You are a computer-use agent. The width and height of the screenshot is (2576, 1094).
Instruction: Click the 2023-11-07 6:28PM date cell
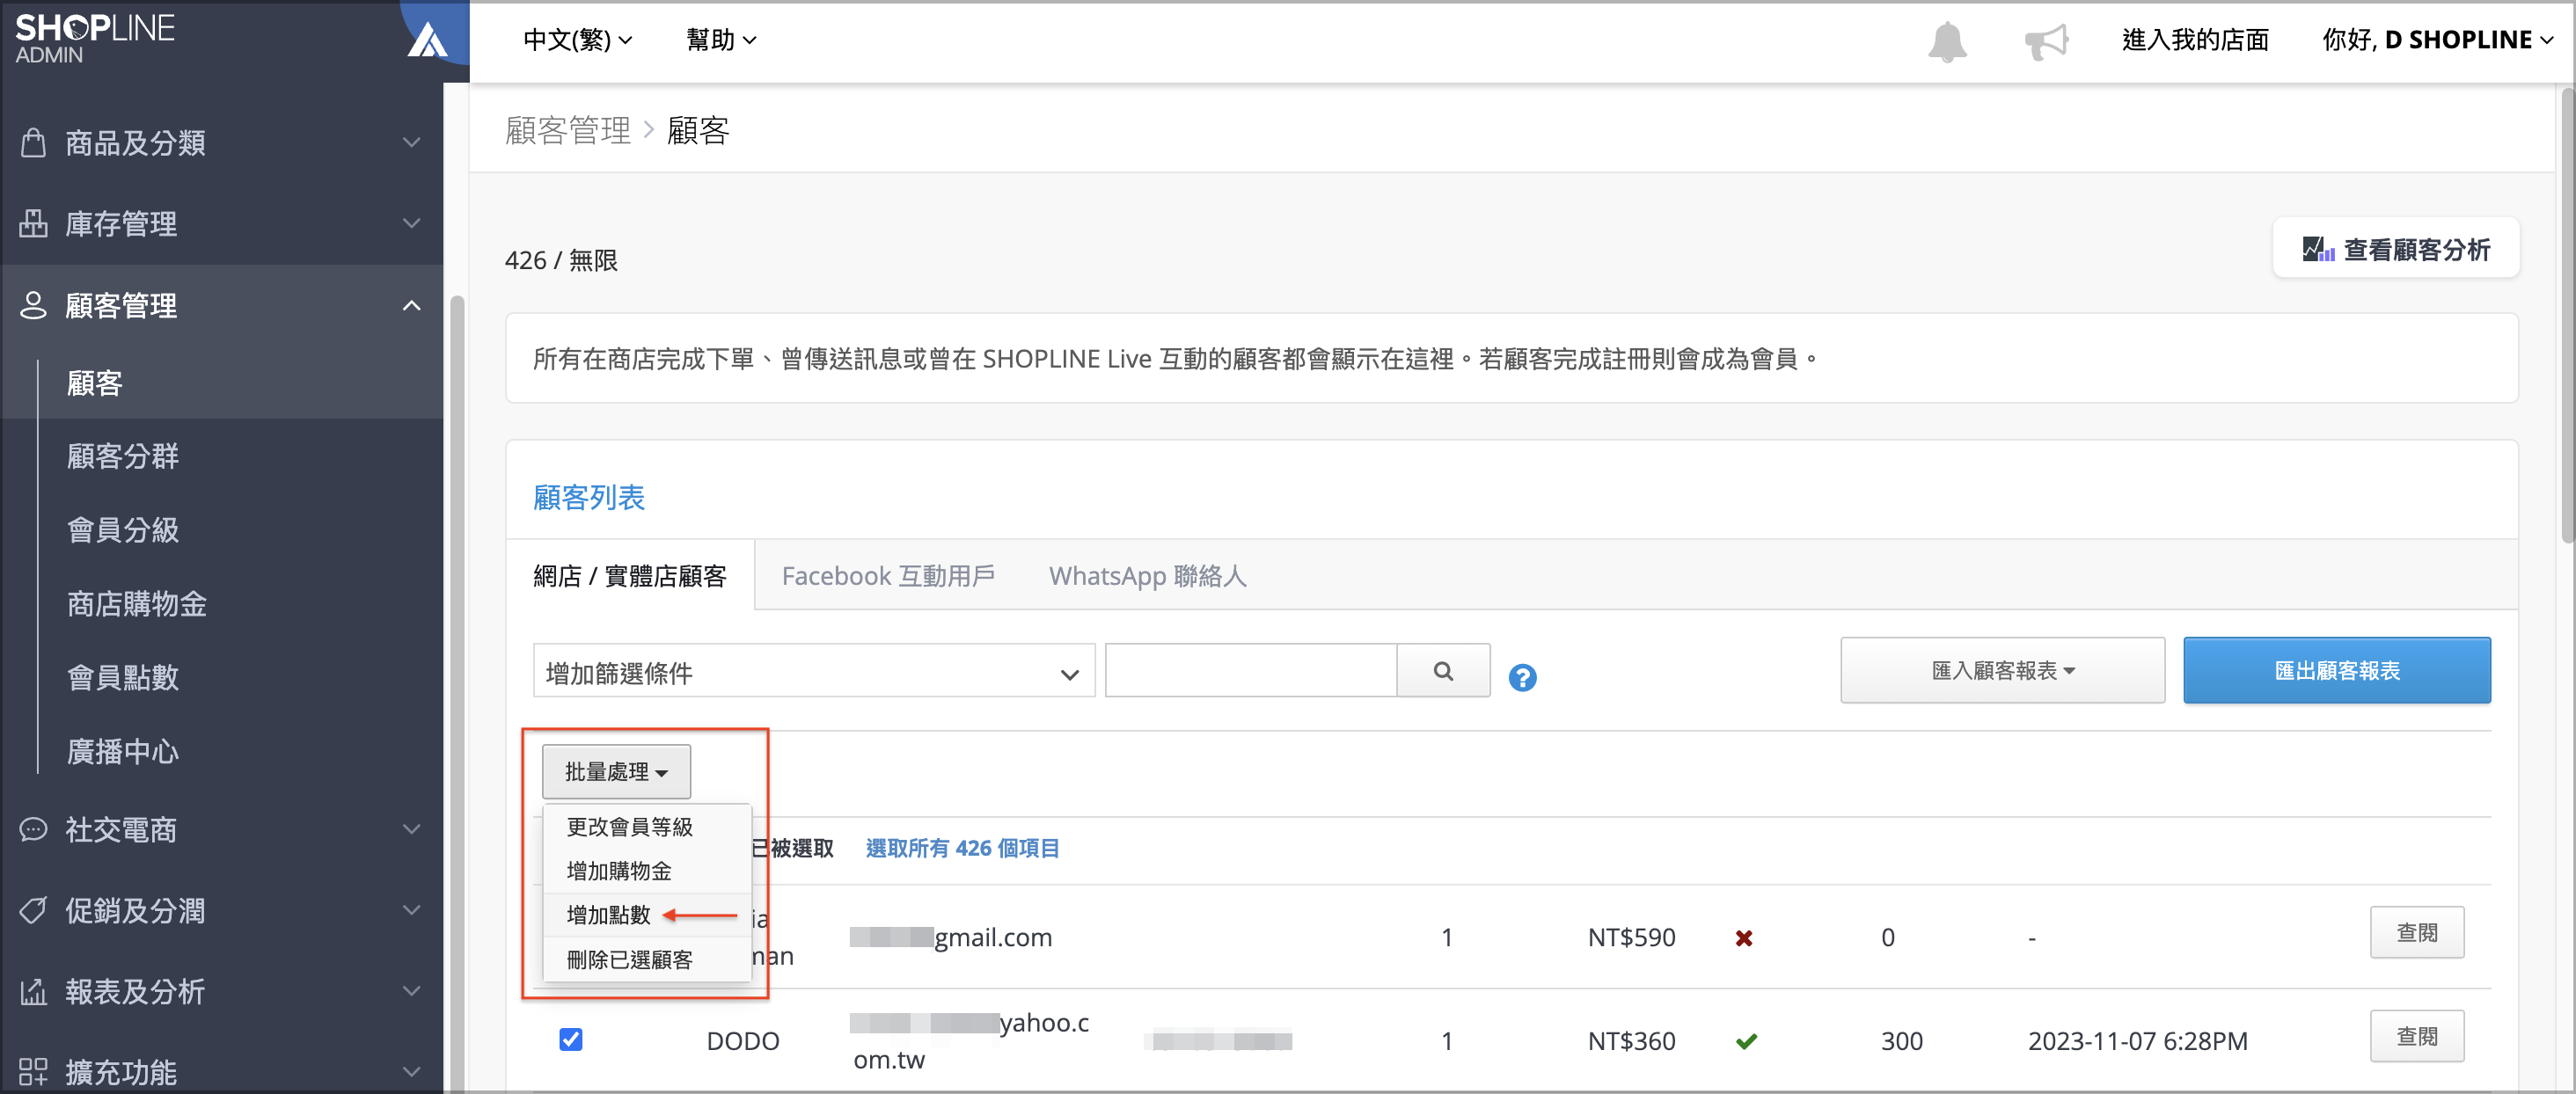click(2137, 1041)
